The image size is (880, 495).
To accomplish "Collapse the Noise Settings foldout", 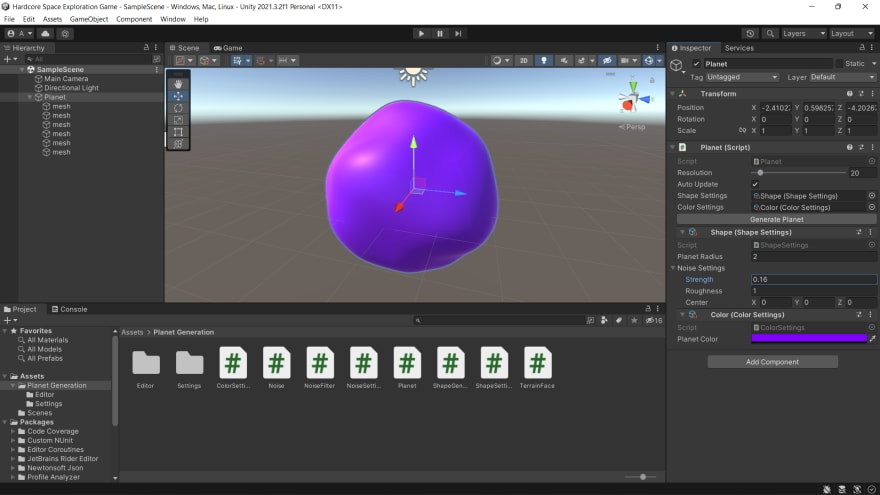I will [x=673, y=268].
